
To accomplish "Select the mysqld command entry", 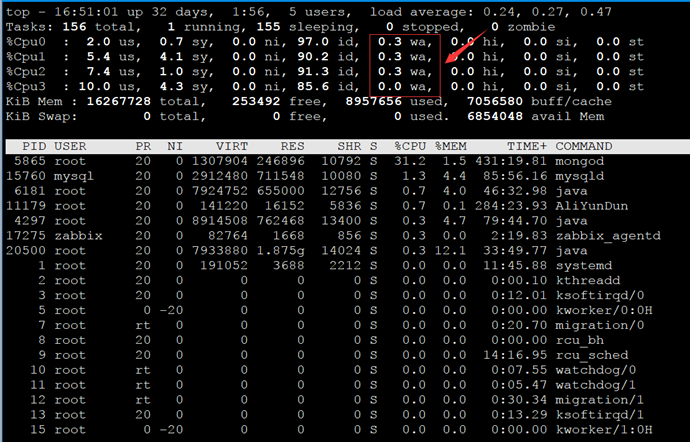I will pos(580,176).
